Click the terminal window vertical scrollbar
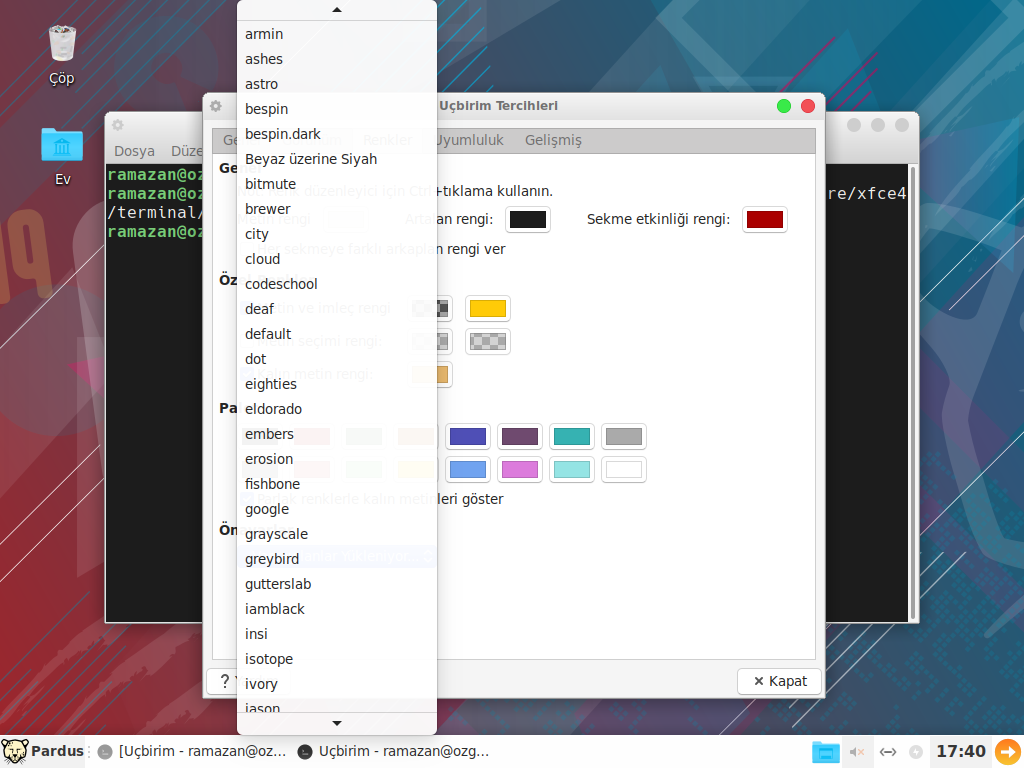Screen dimensions: 1024x768 912,393
